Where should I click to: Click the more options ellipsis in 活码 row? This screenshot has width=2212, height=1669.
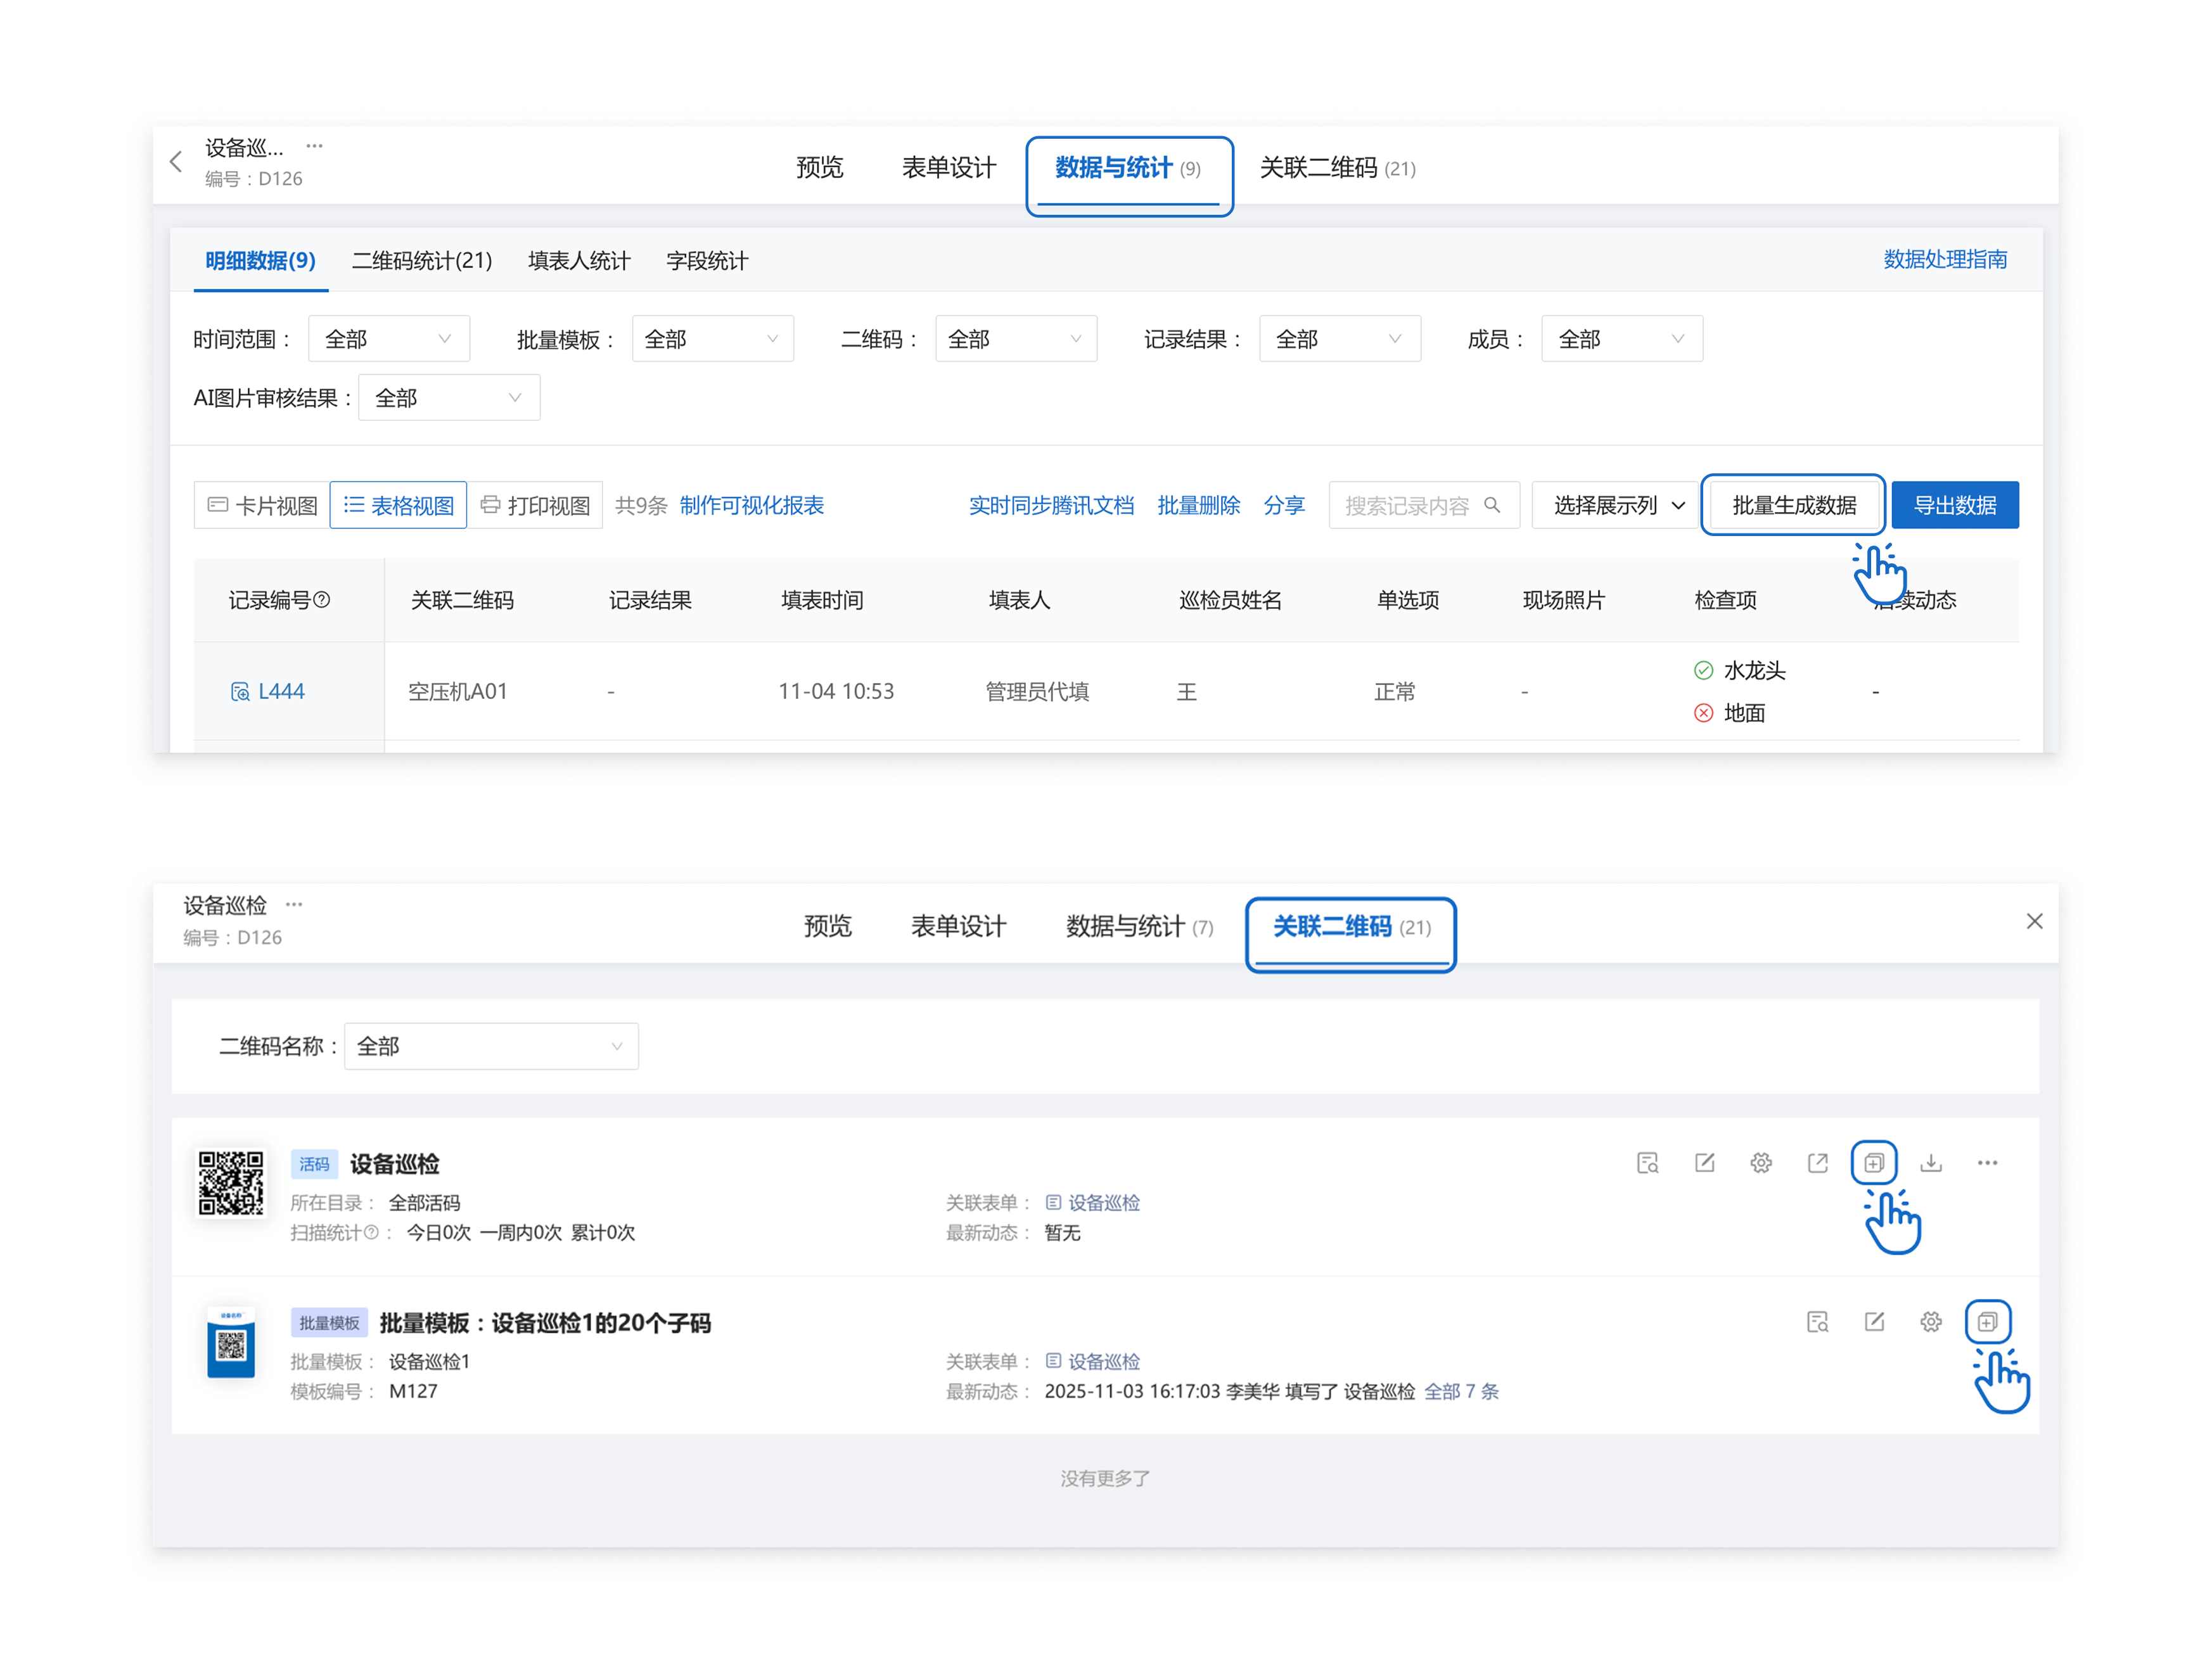(1987, 1163)
